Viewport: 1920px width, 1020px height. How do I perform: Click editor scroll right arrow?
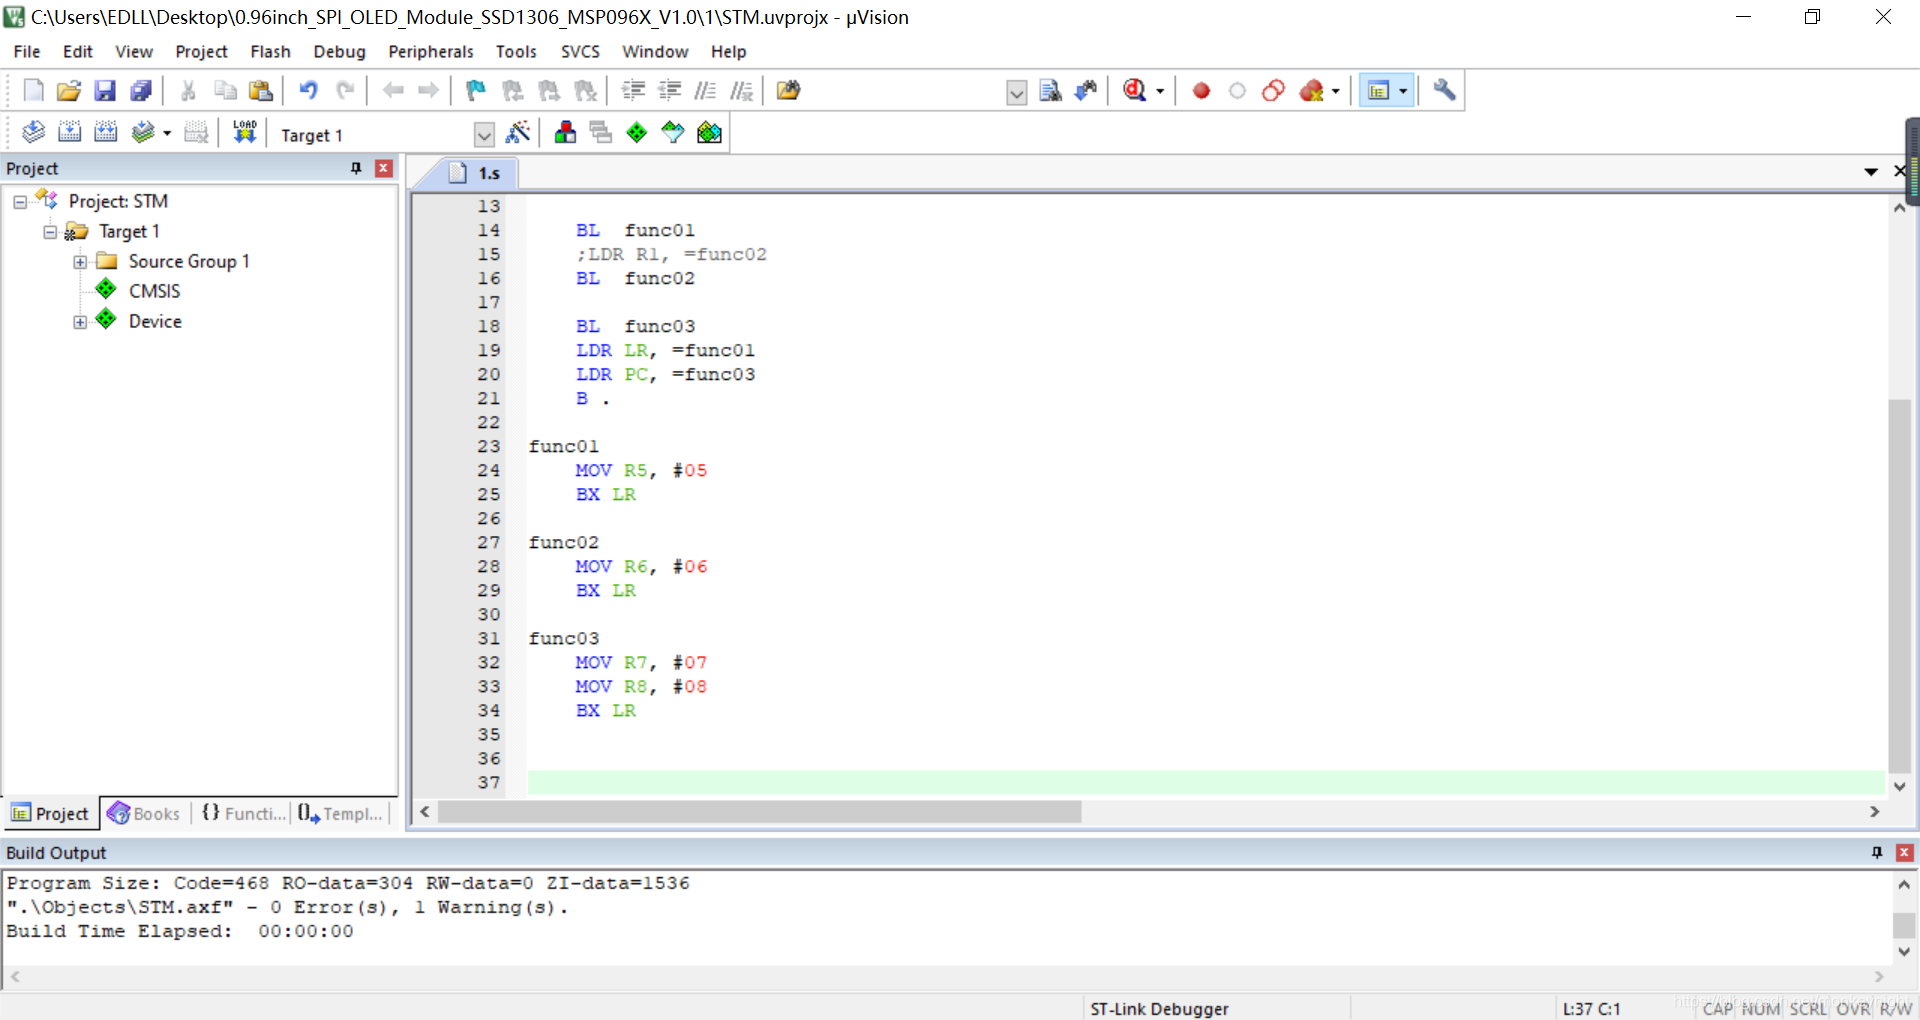[1875, 812]
